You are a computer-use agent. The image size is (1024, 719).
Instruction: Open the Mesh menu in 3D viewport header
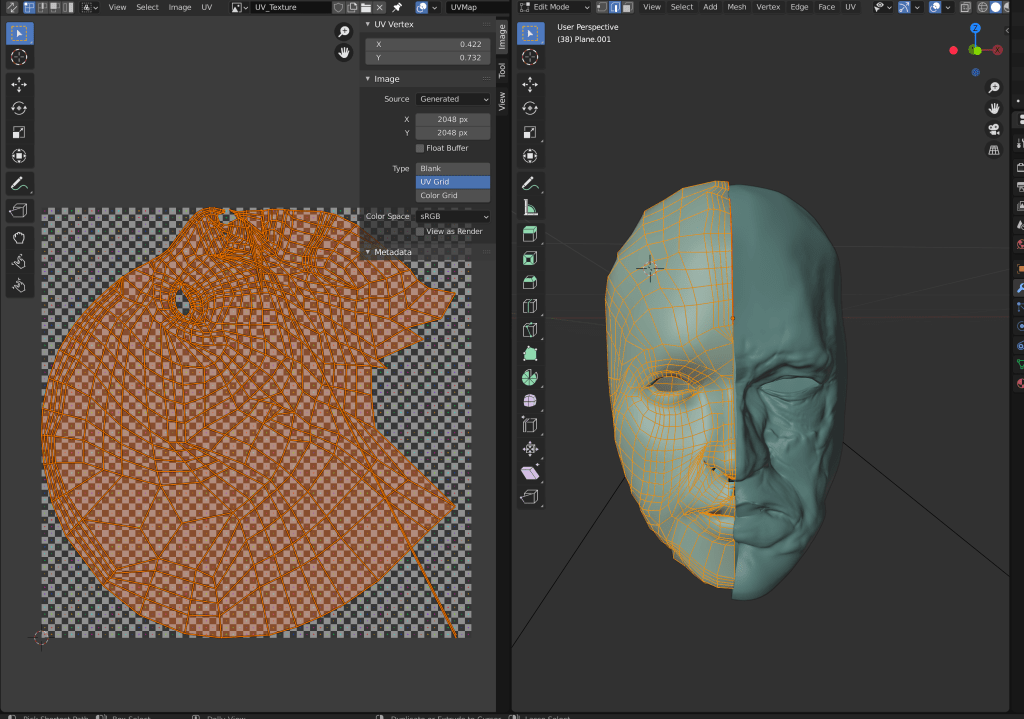coord(736,7)
